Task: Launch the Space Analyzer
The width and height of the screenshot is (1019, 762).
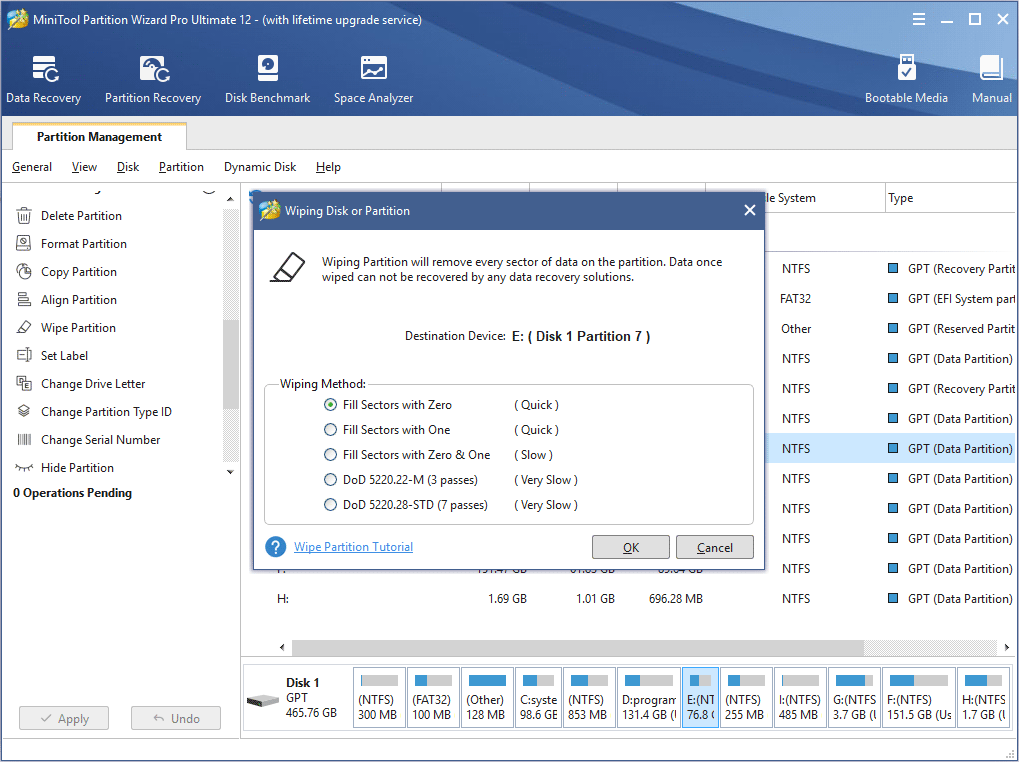Action: pos(373,78)
